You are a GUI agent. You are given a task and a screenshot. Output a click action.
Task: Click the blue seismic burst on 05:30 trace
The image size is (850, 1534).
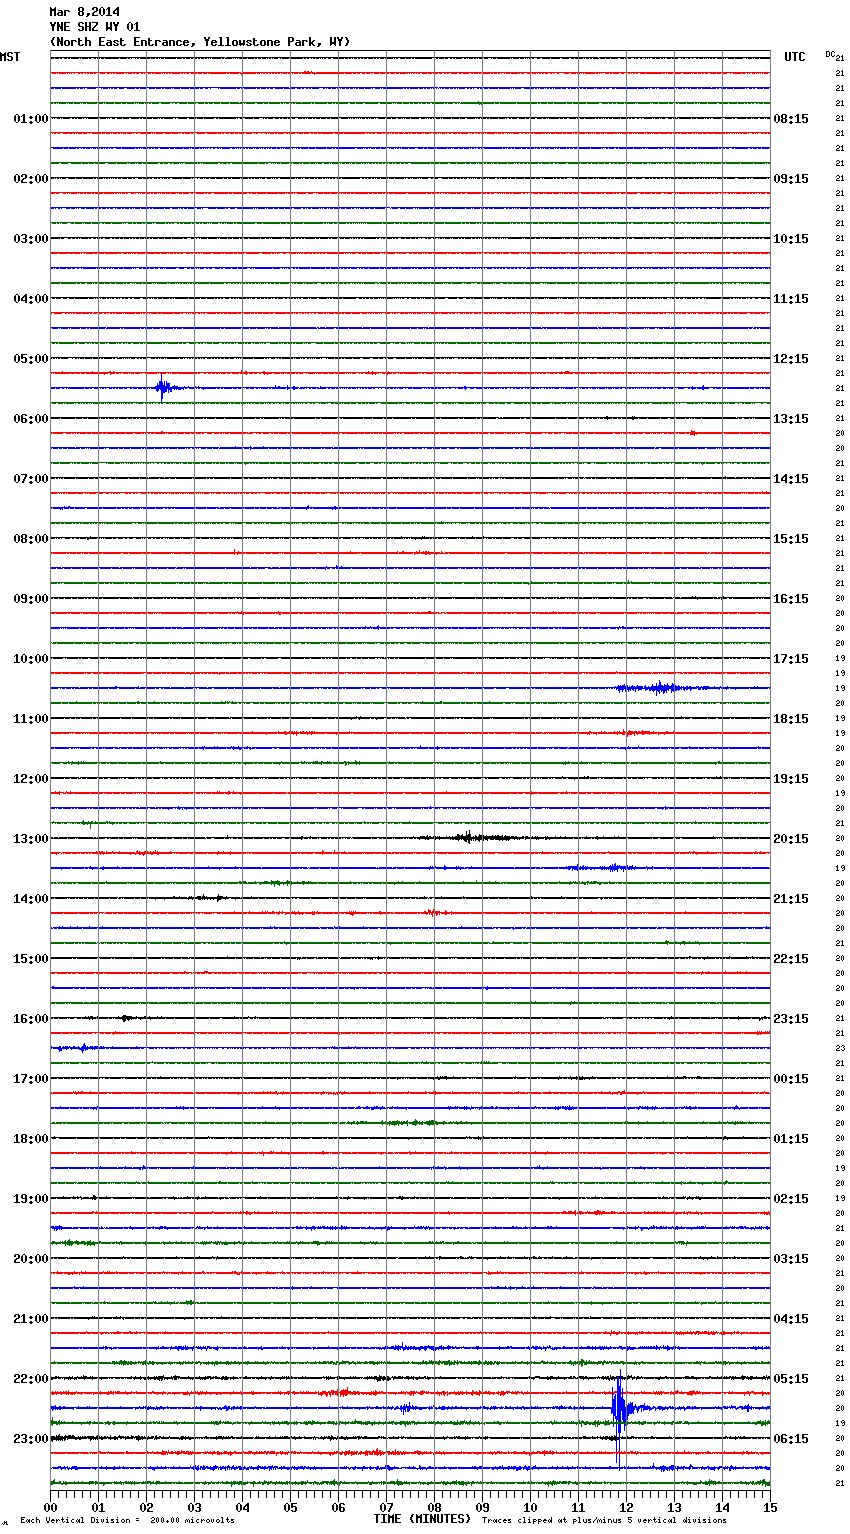pyautogui.click(x=165, y=387)
